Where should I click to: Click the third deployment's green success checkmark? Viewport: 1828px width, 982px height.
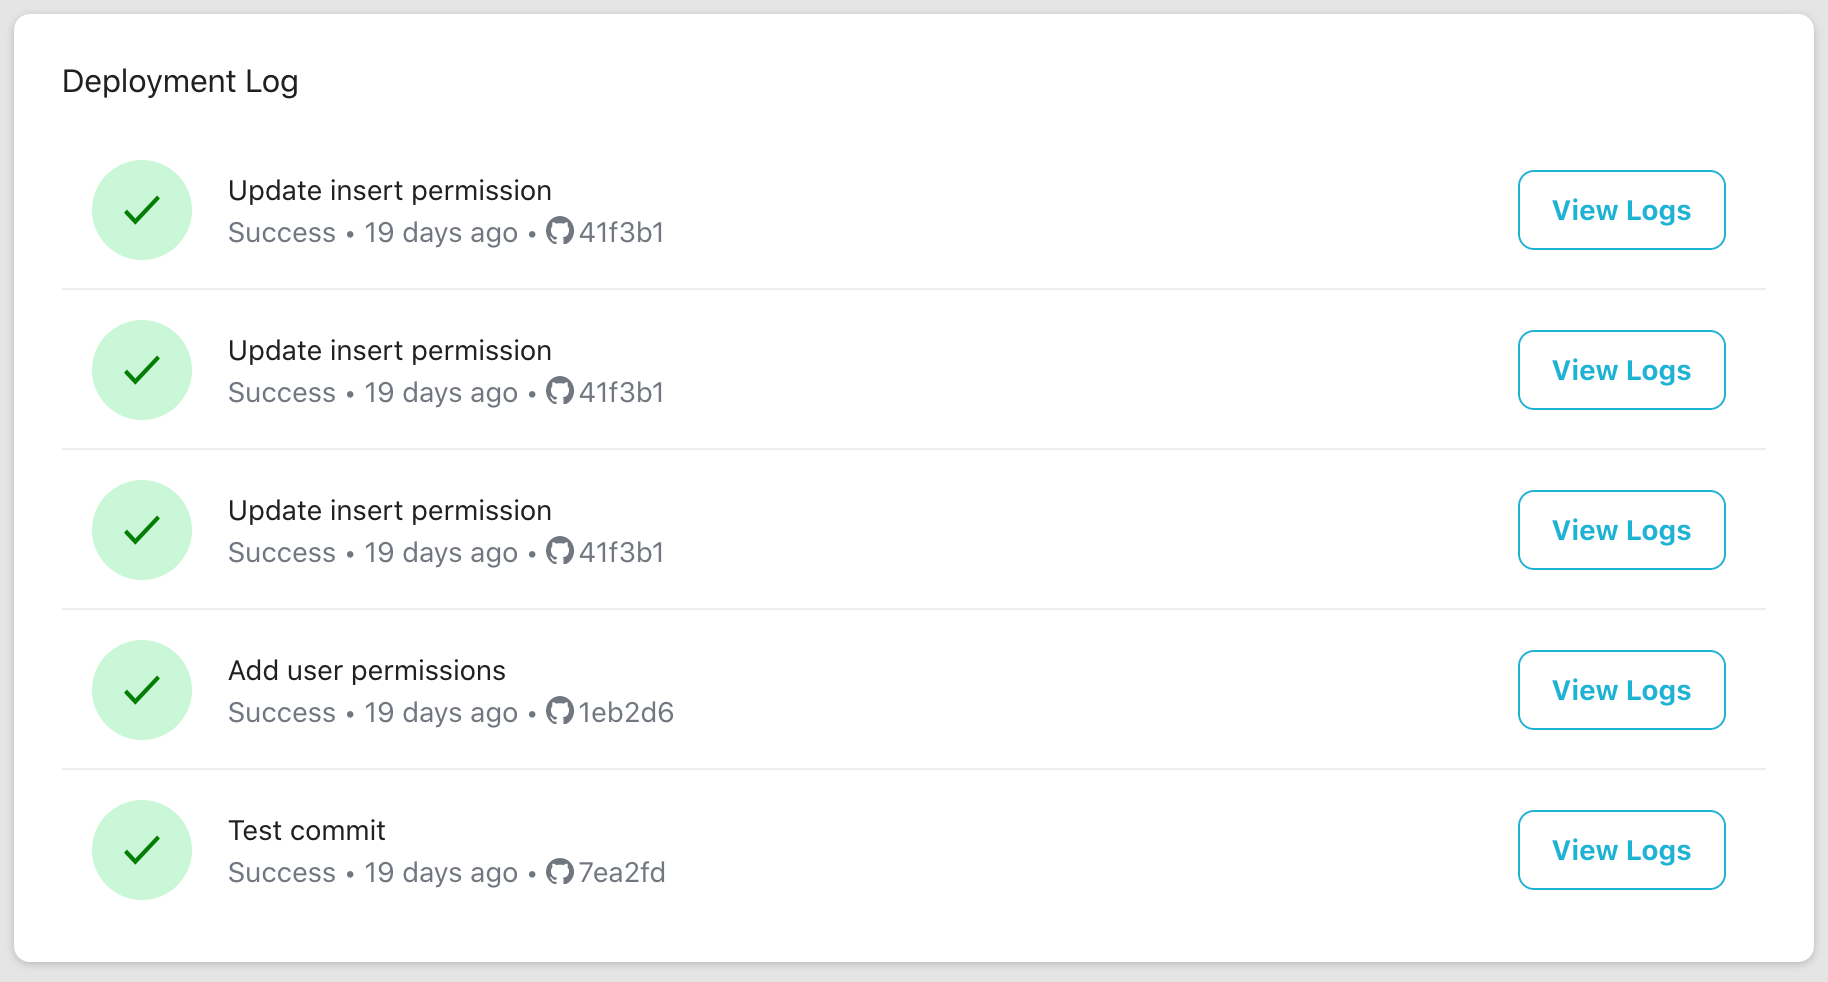coord(142,530)
